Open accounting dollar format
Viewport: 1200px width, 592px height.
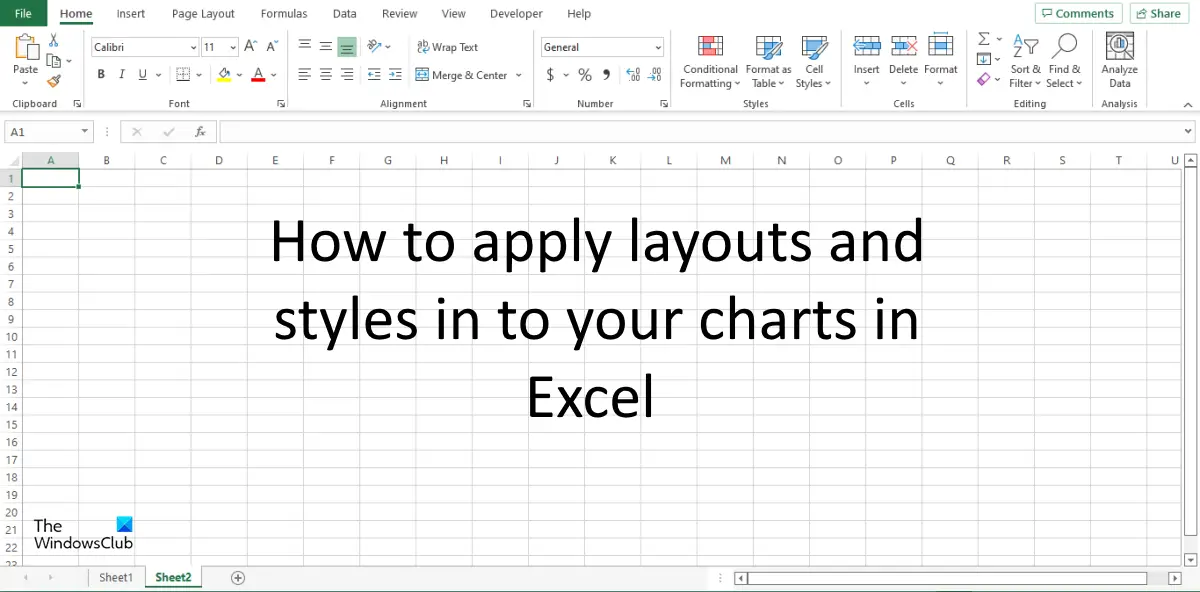tap(551, 75)
